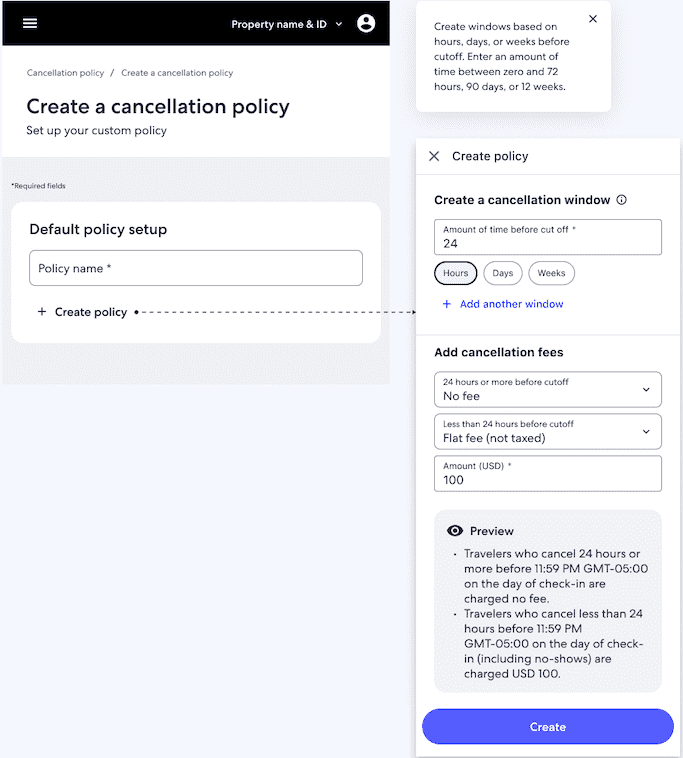
Task: Open the Less than 24 hours fee dropdown
Action: 548,431
